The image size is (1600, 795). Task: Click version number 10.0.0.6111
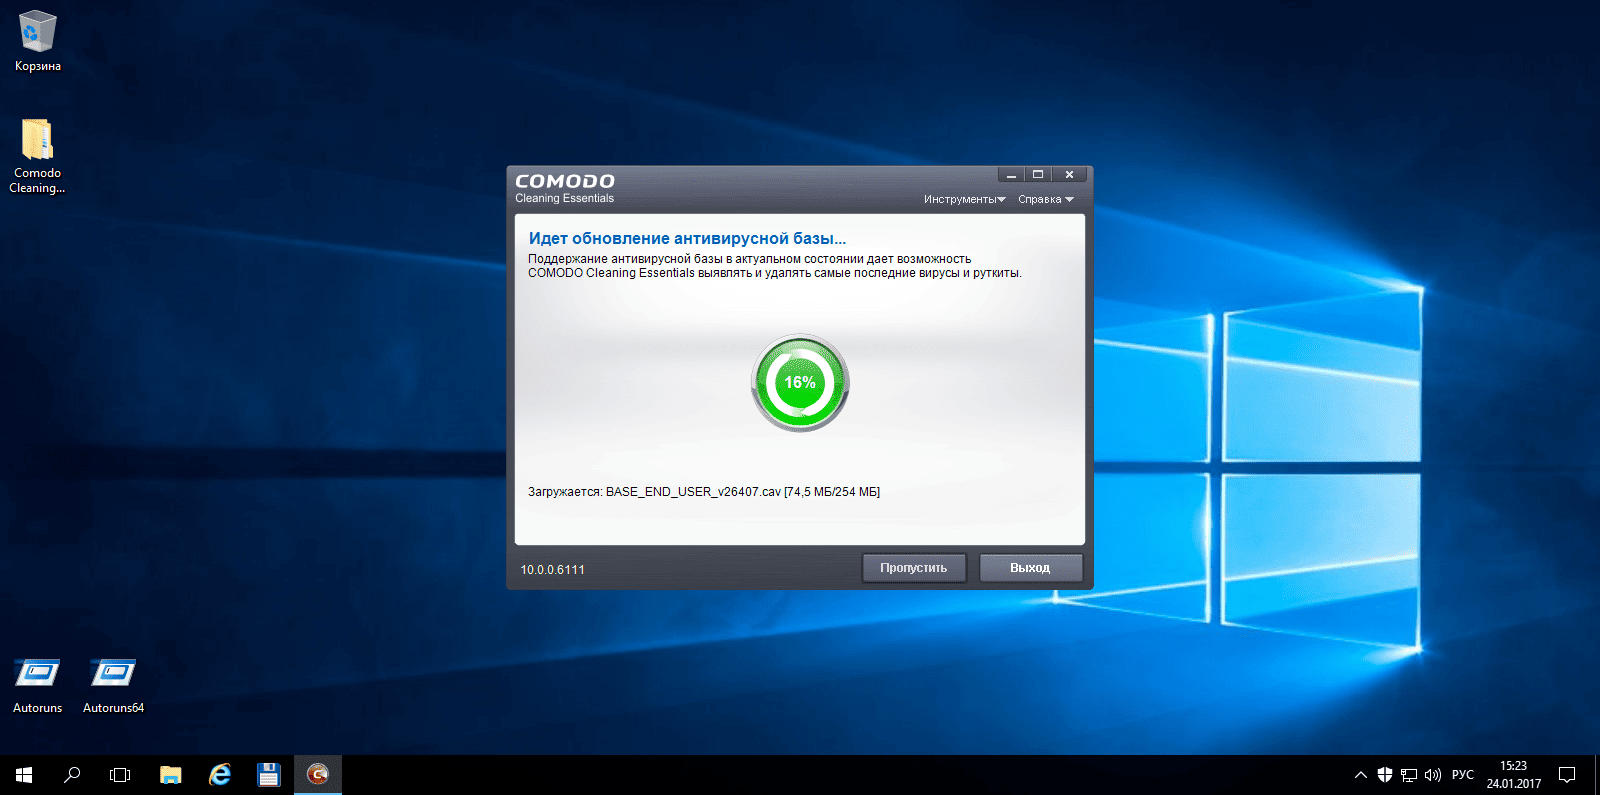[552, 570]
